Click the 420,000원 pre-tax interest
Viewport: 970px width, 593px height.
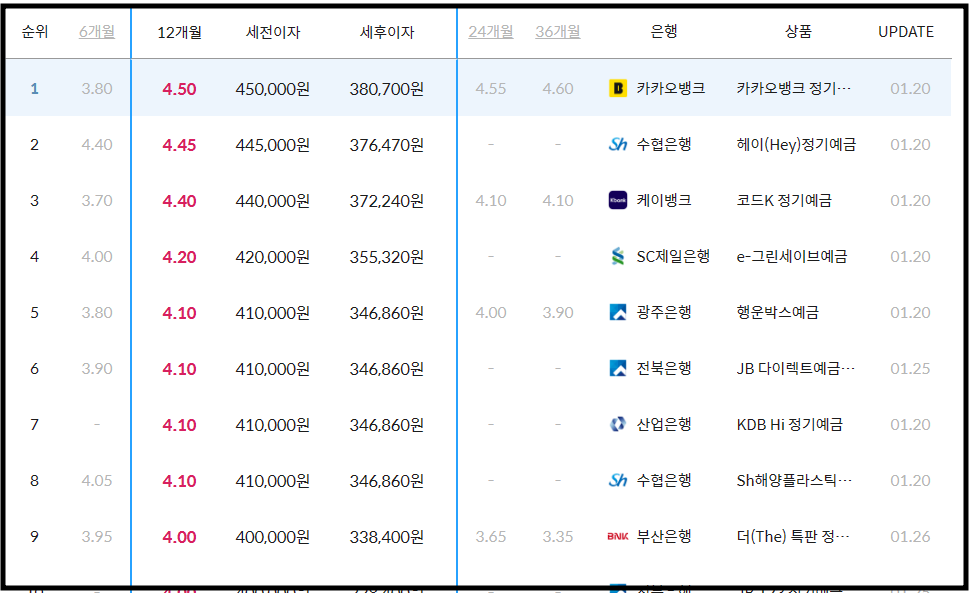pyautogui.click(x=273, y=257)
